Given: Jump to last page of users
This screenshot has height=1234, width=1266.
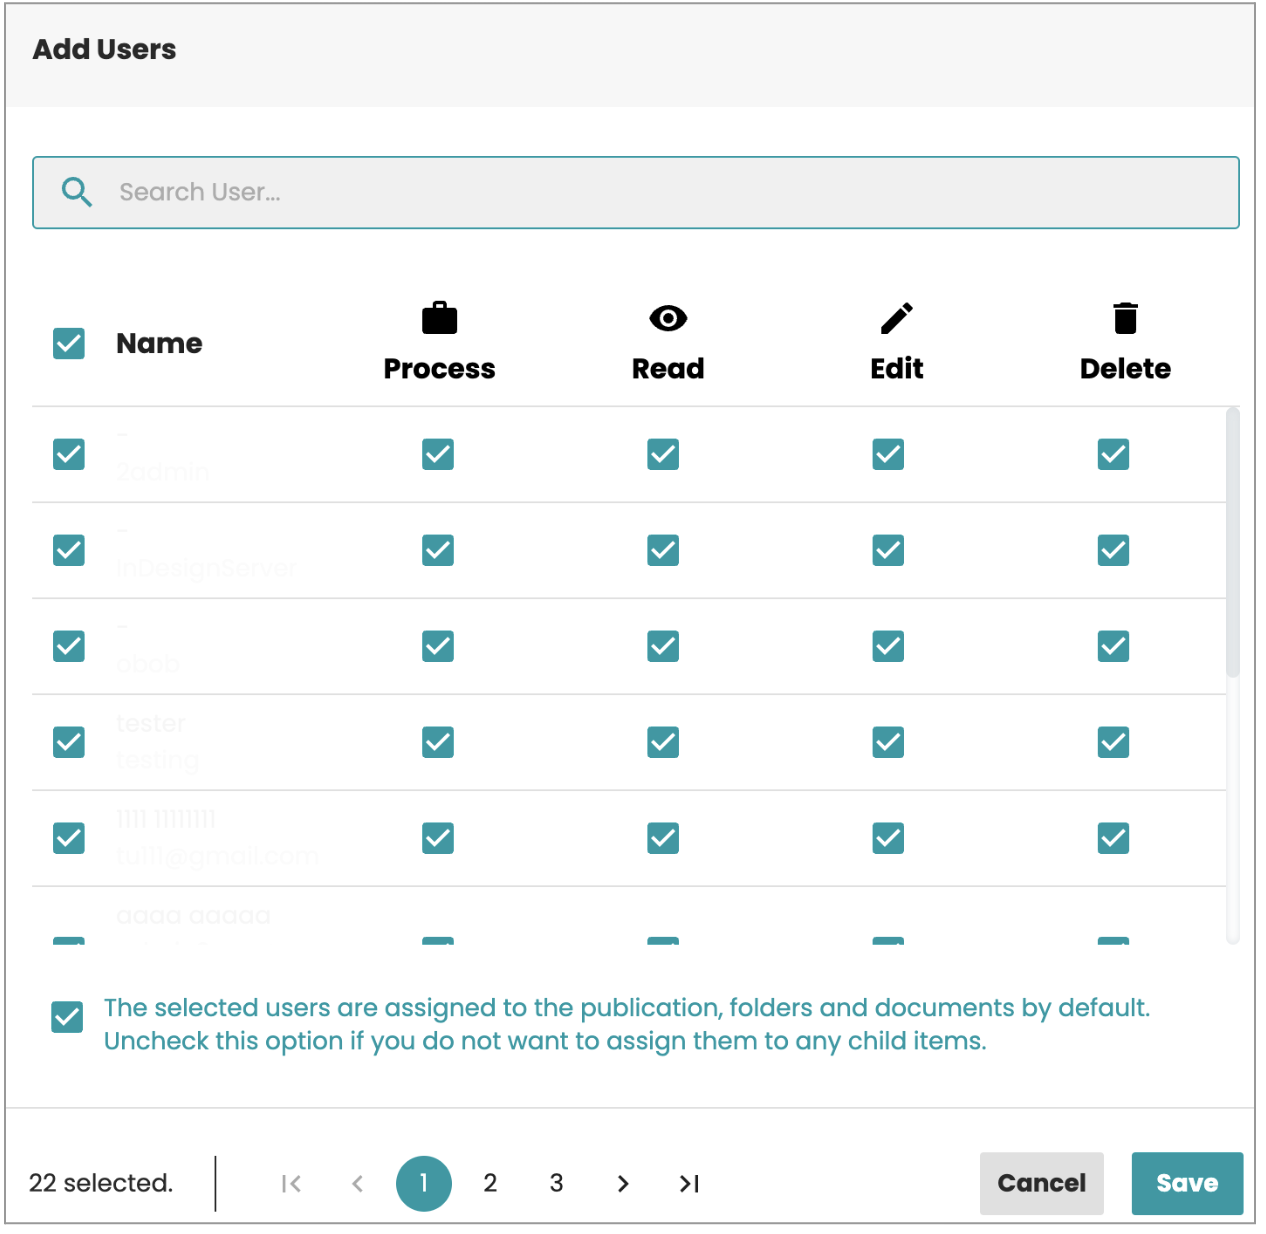Looking at the screenshot, I should (689, 1184).
